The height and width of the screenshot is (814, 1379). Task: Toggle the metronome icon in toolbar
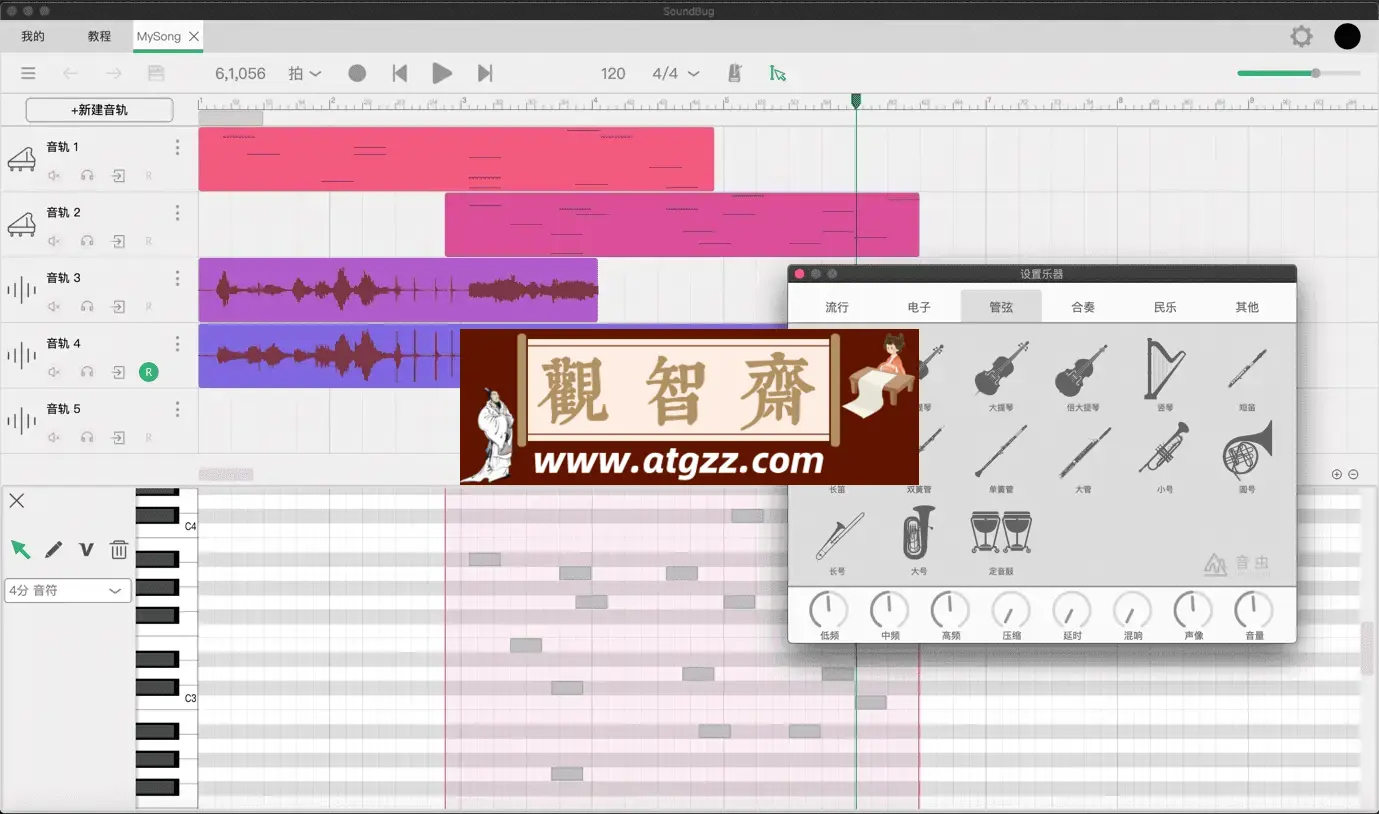(734, 73)
